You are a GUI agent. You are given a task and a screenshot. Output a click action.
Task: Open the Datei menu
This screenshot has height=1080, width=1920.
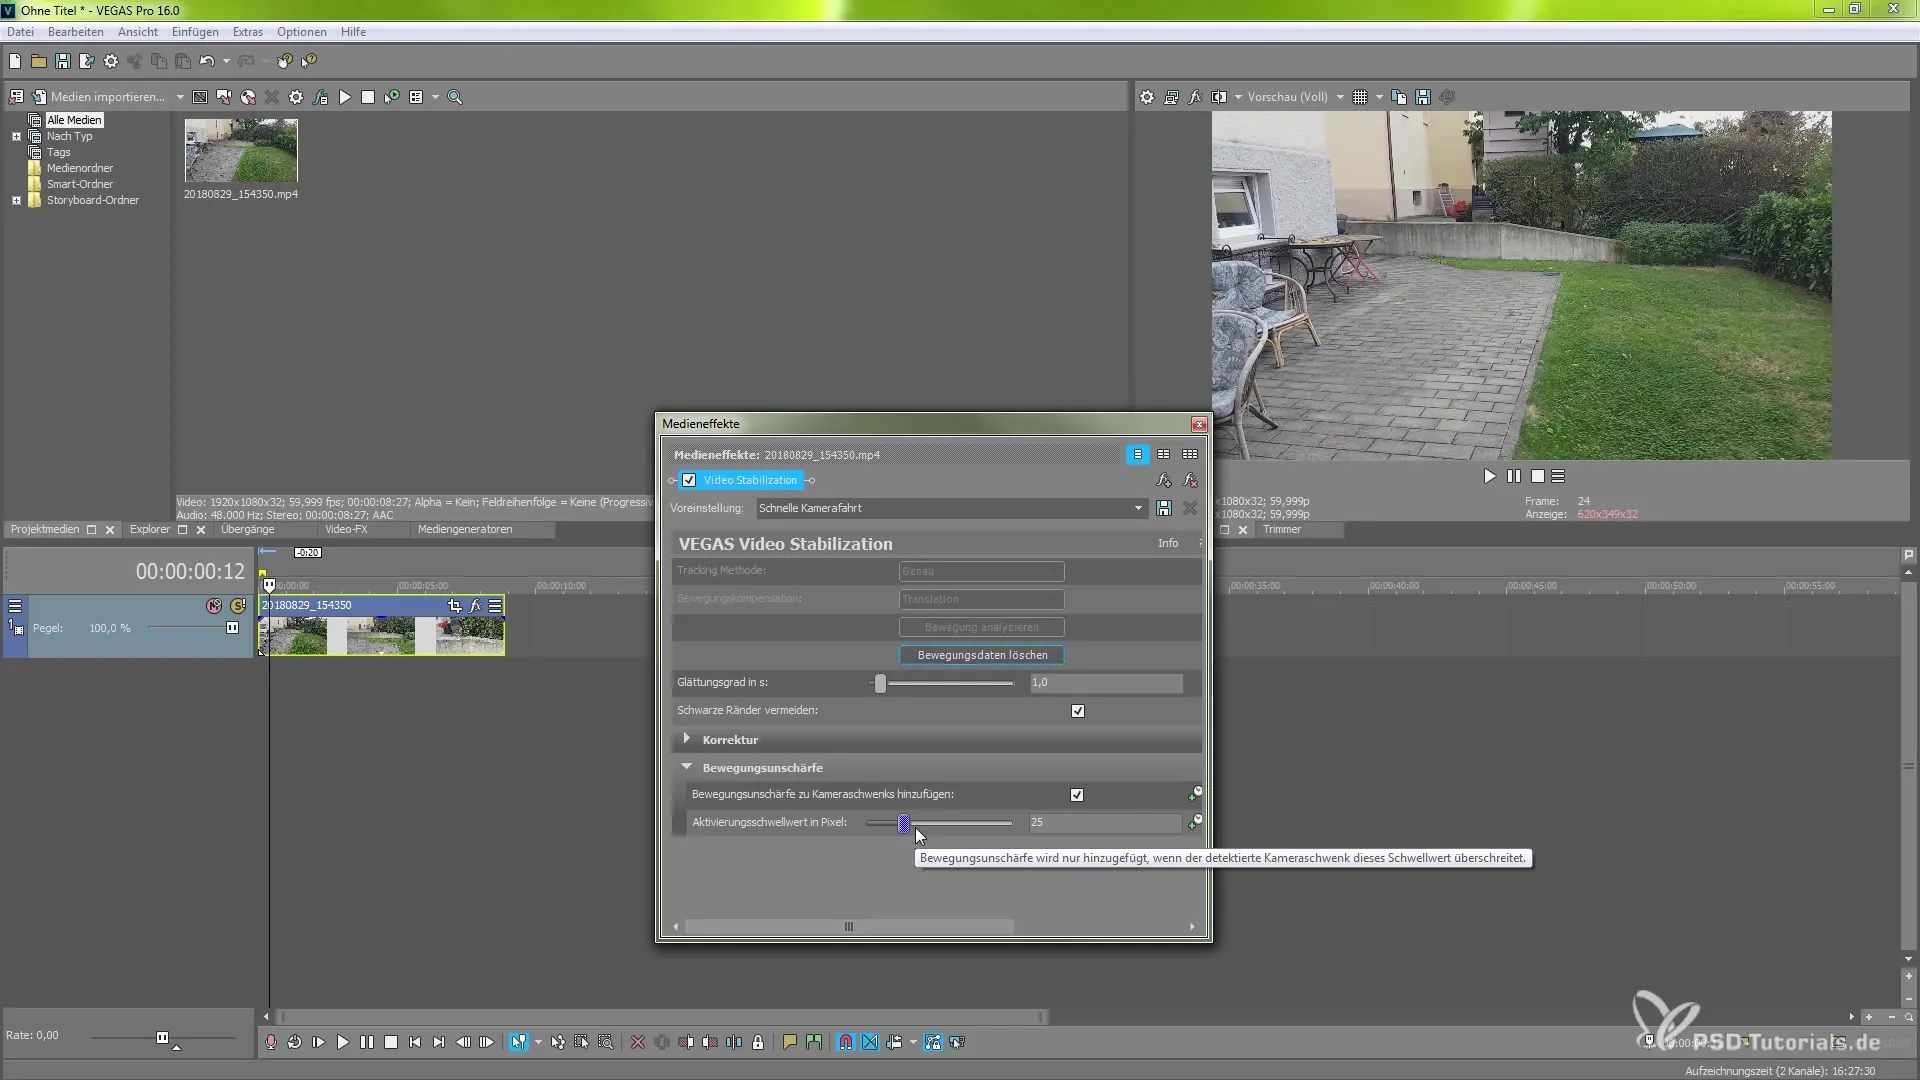pos(20,32)
